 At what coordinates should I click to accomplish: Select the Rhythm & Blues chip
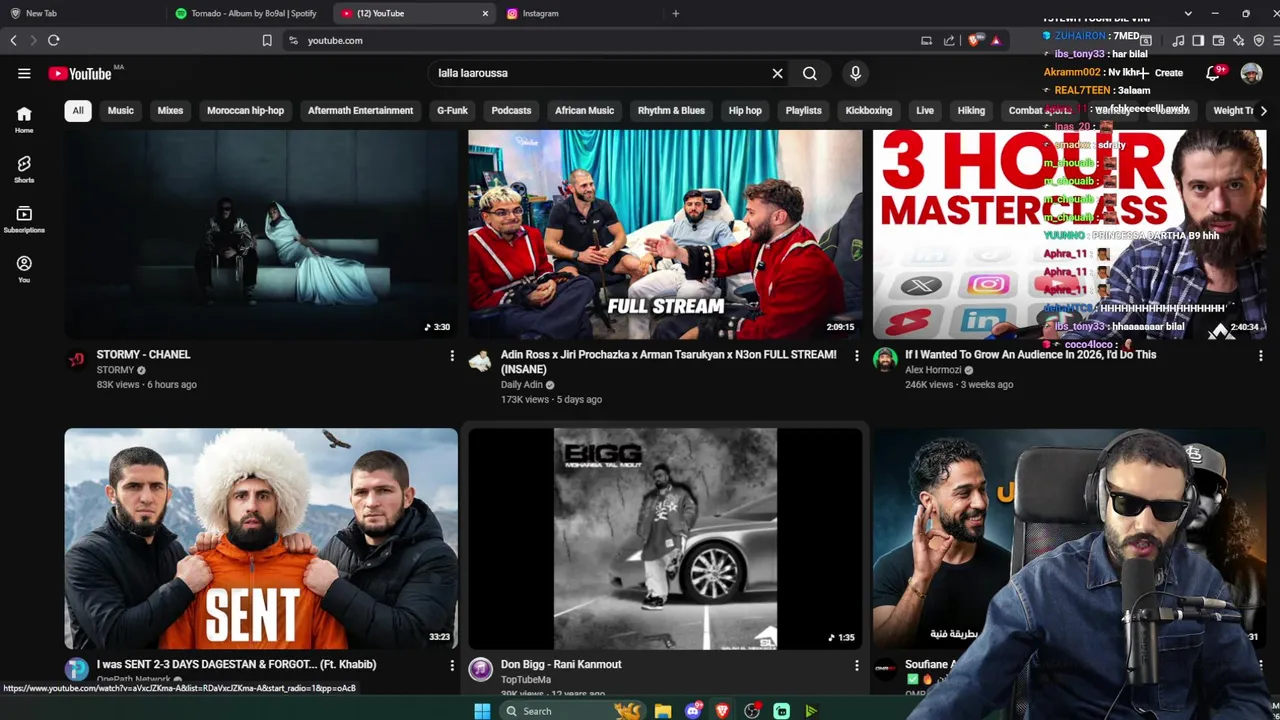[x=671, y=110]
